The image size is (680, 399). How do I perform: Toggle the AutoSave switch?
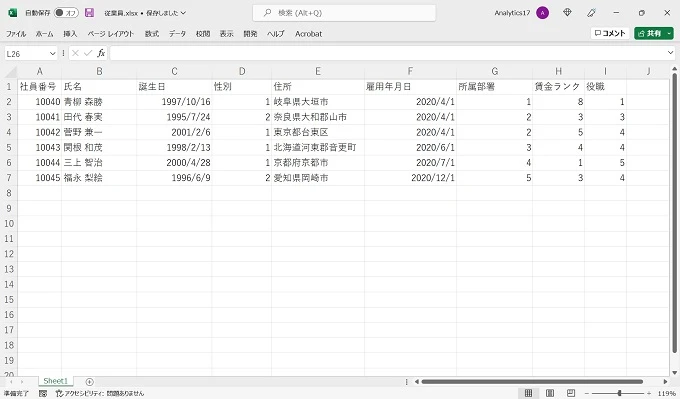tap(66, 13)
